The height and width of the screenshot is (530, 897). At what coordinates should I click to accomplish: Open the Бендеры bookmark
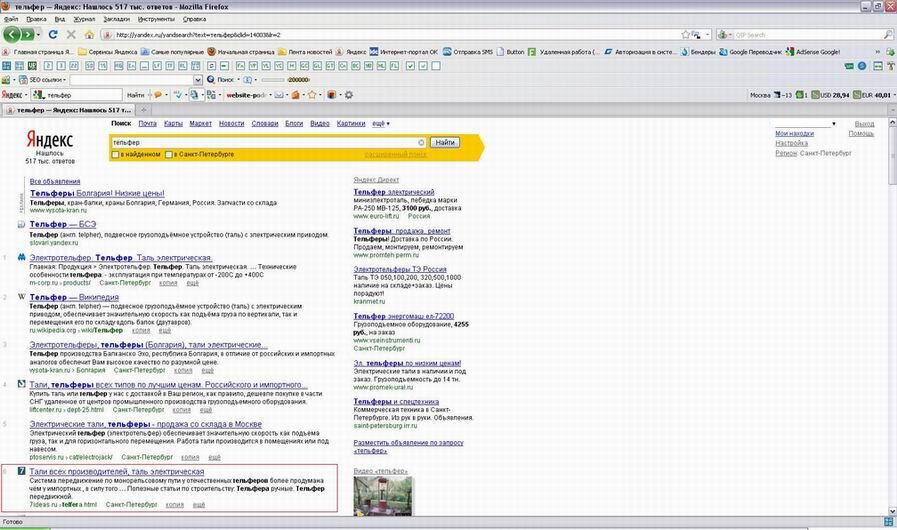[x=698, y=52]
